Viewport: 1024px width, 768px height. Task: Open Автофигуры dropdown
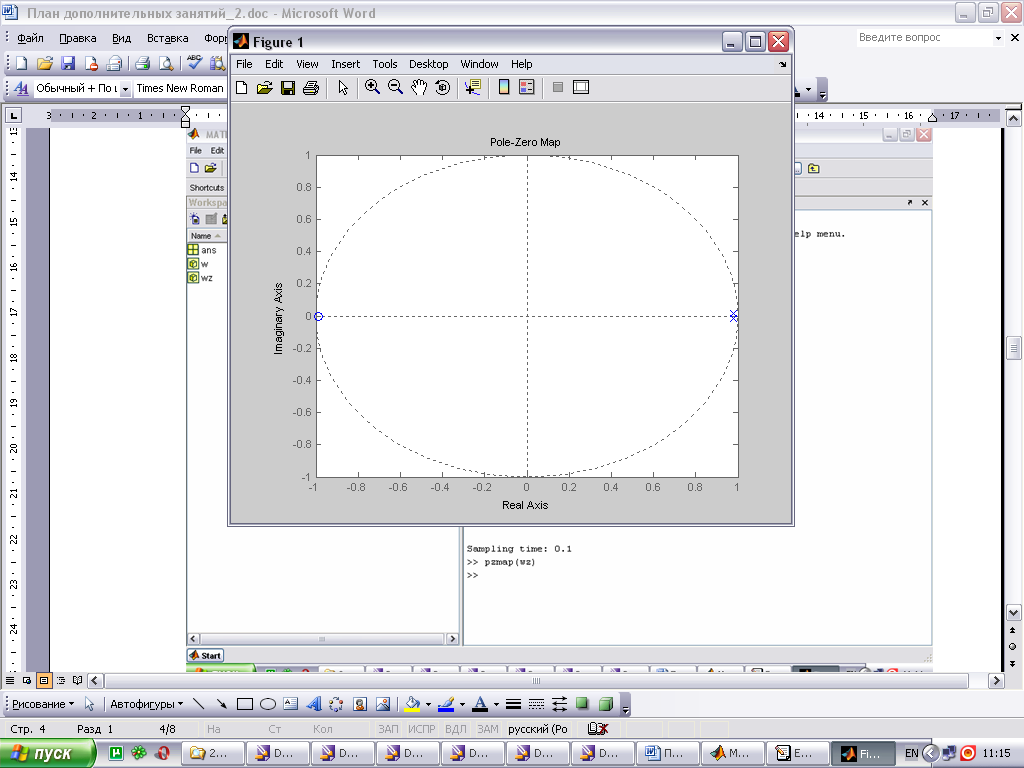(146, 704)
